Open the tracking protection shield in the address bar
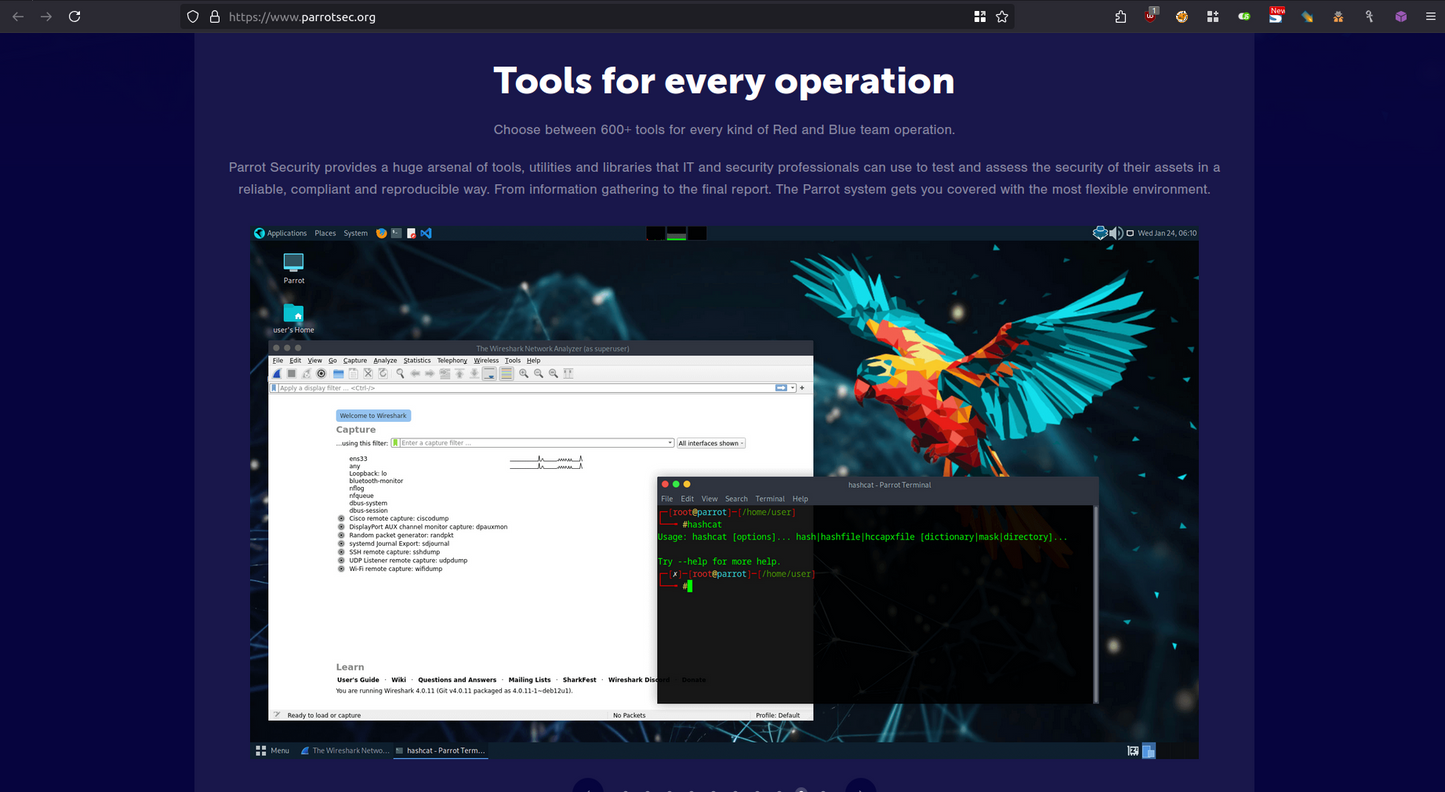Viewport: 1445px width, 792px height. tap(194, 17)
